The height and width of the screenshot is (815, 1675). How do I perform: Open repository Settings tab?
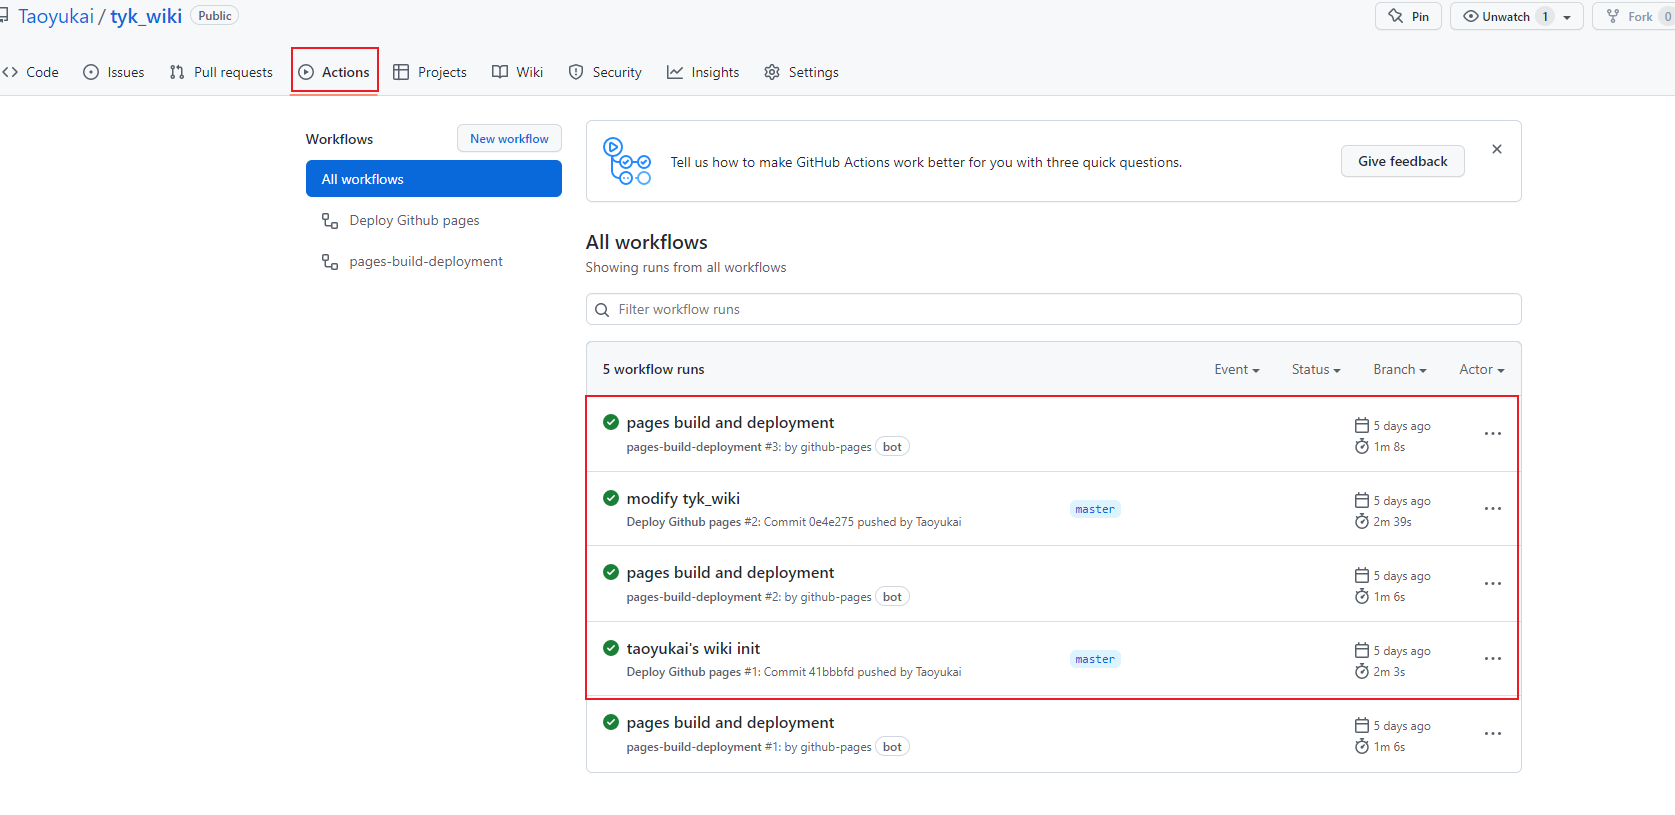coord(801,72)
